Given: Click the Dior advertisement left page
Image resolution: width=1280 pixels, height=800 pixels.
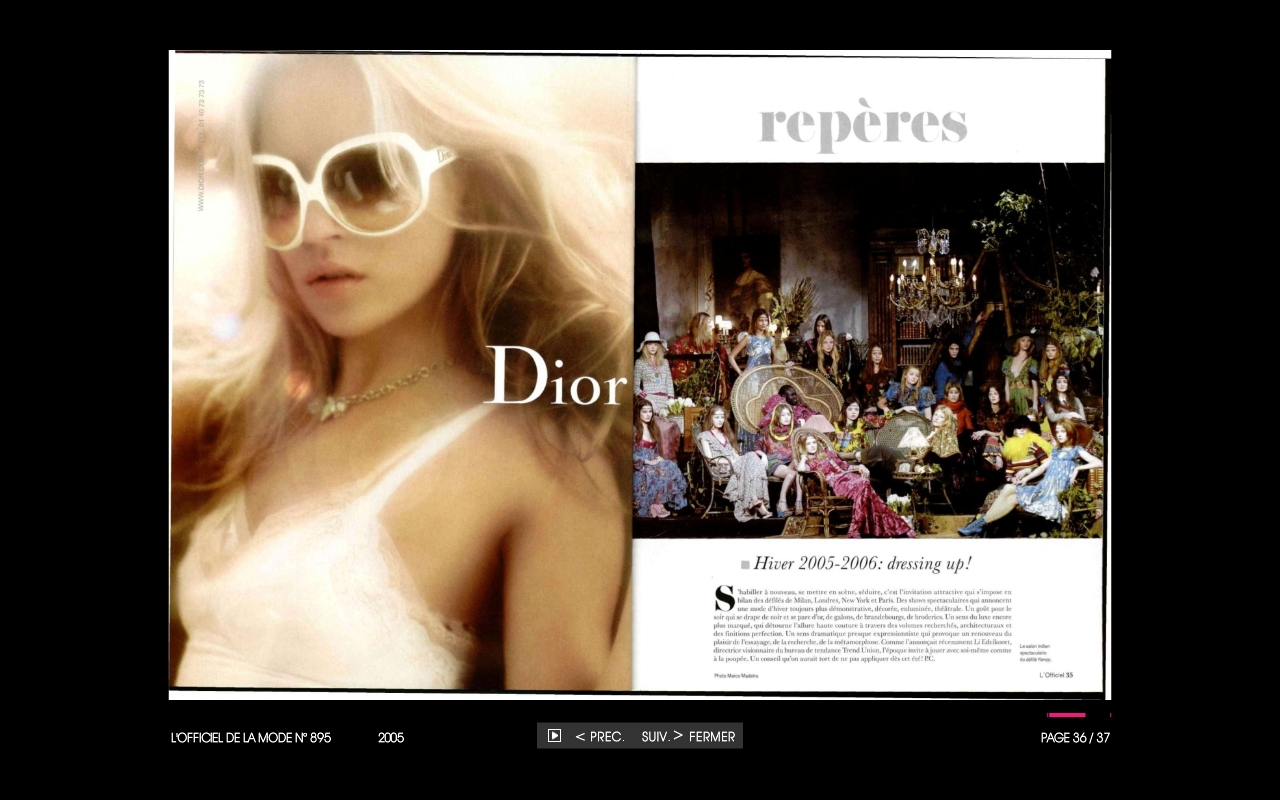Looking at the screenshot, I should (x=402, y=372).
